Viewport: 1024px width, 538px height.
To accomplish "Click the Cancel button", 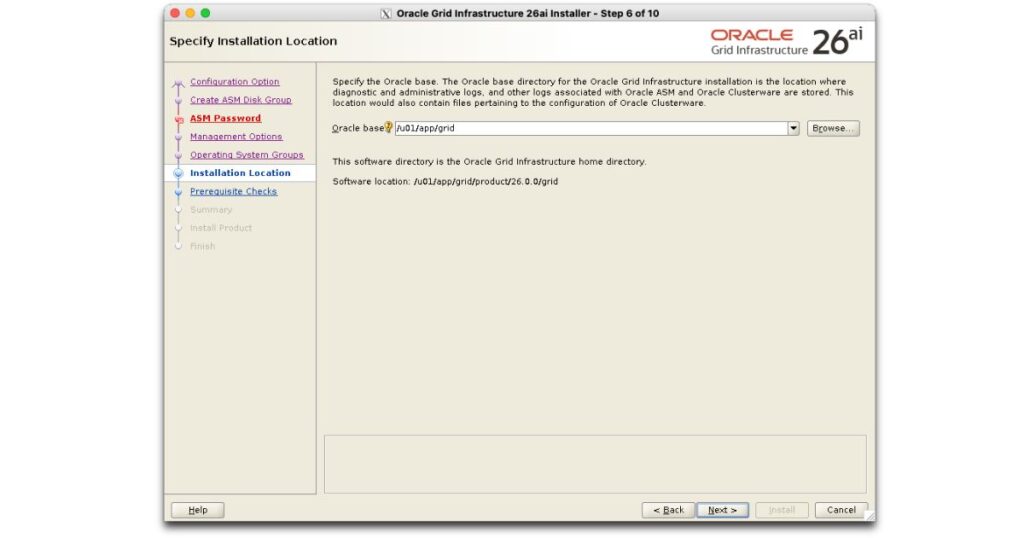I will (x=841, y=510).
